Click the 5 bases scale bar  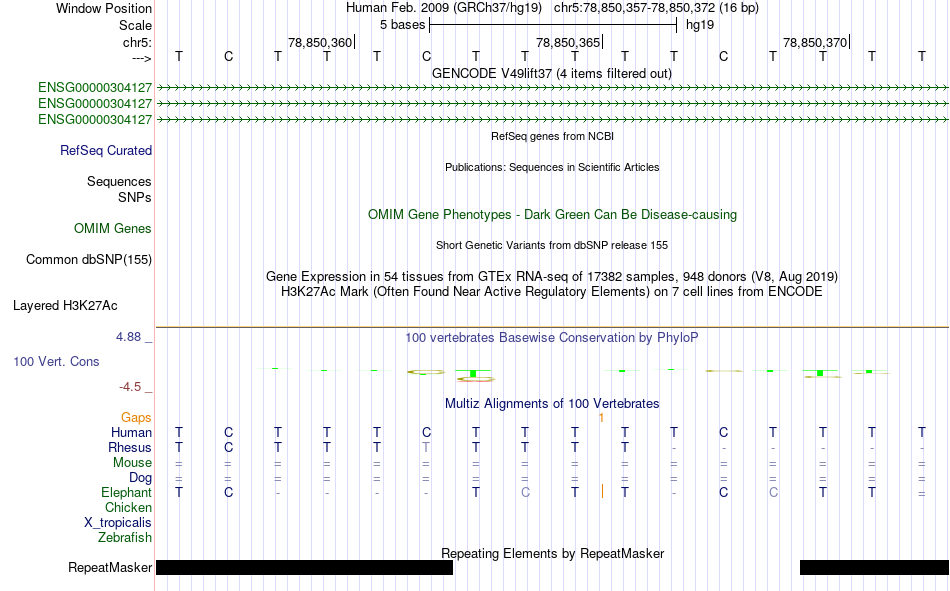(553, 25)
